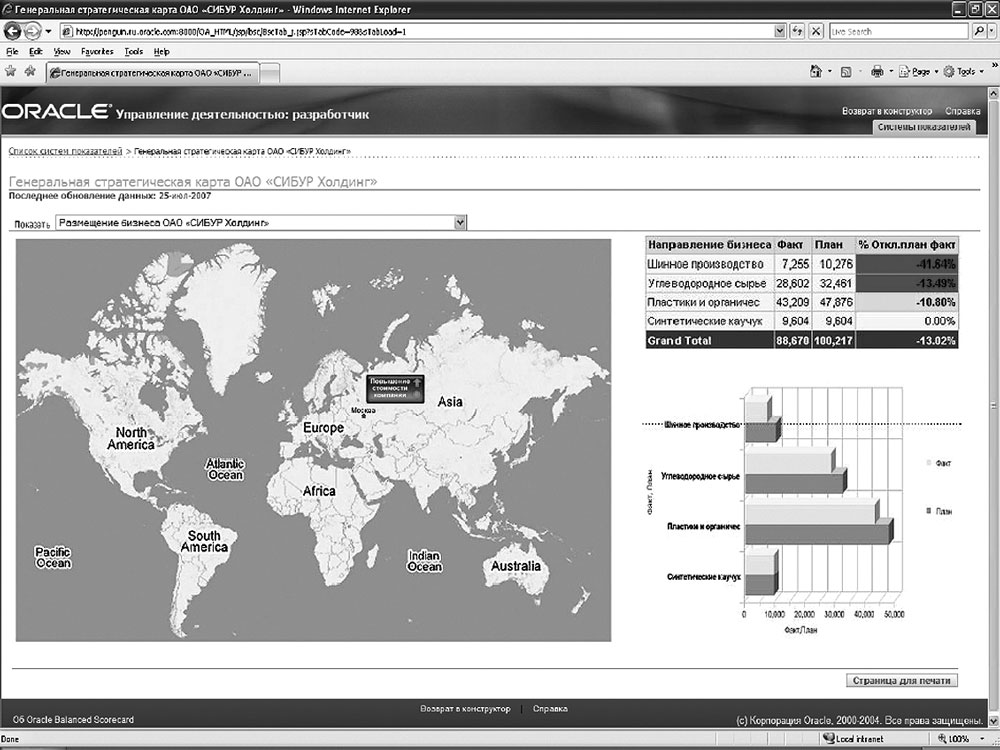Screen dimensions: 1000x750
Task: Click the footer Справка link
Action: [550, 709]
